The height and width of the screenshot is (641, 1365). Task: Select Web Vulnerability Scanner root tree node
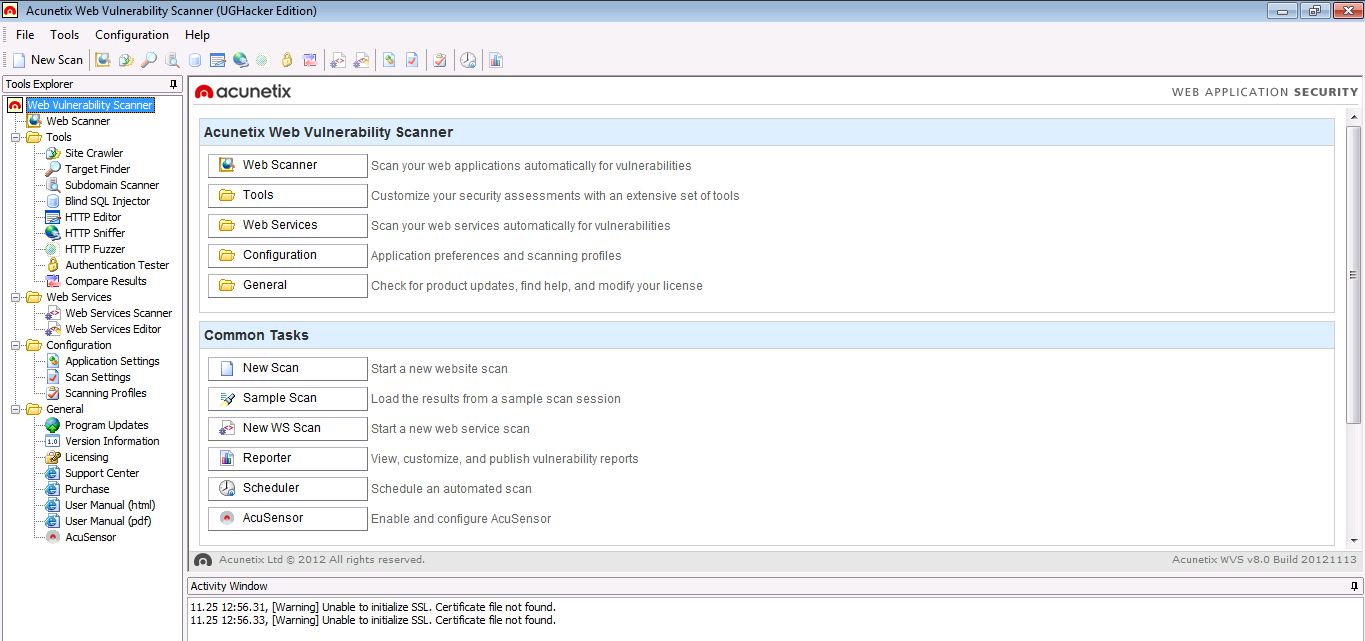tap(90, 105)
